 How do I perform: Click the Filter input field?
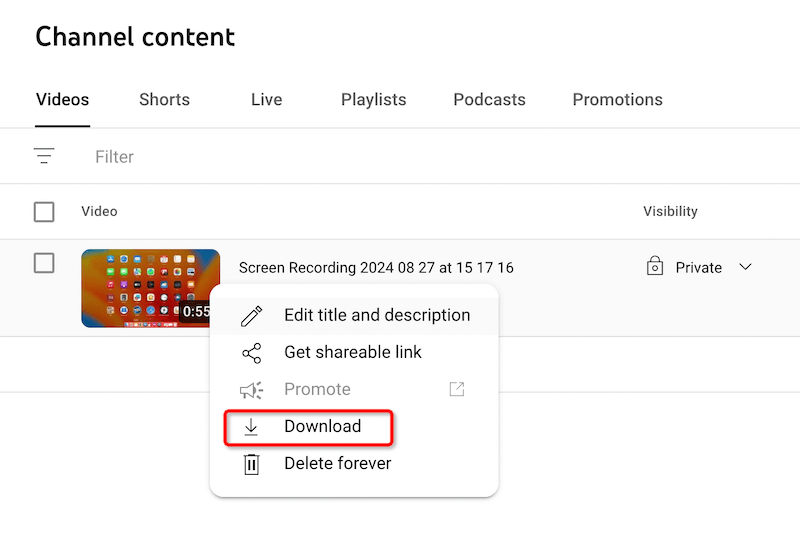pos(300,157)
